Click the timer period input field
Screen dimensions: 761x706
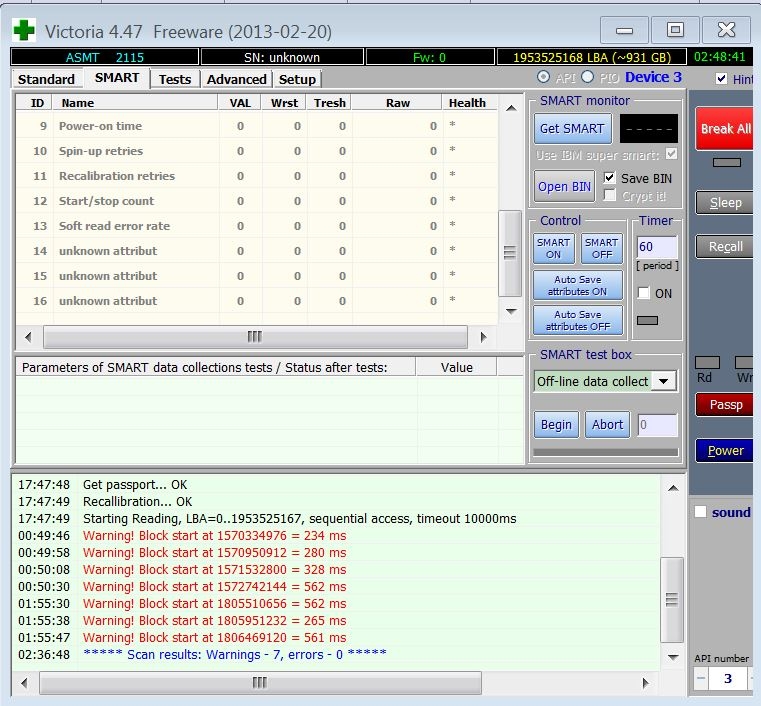(657, 247)
